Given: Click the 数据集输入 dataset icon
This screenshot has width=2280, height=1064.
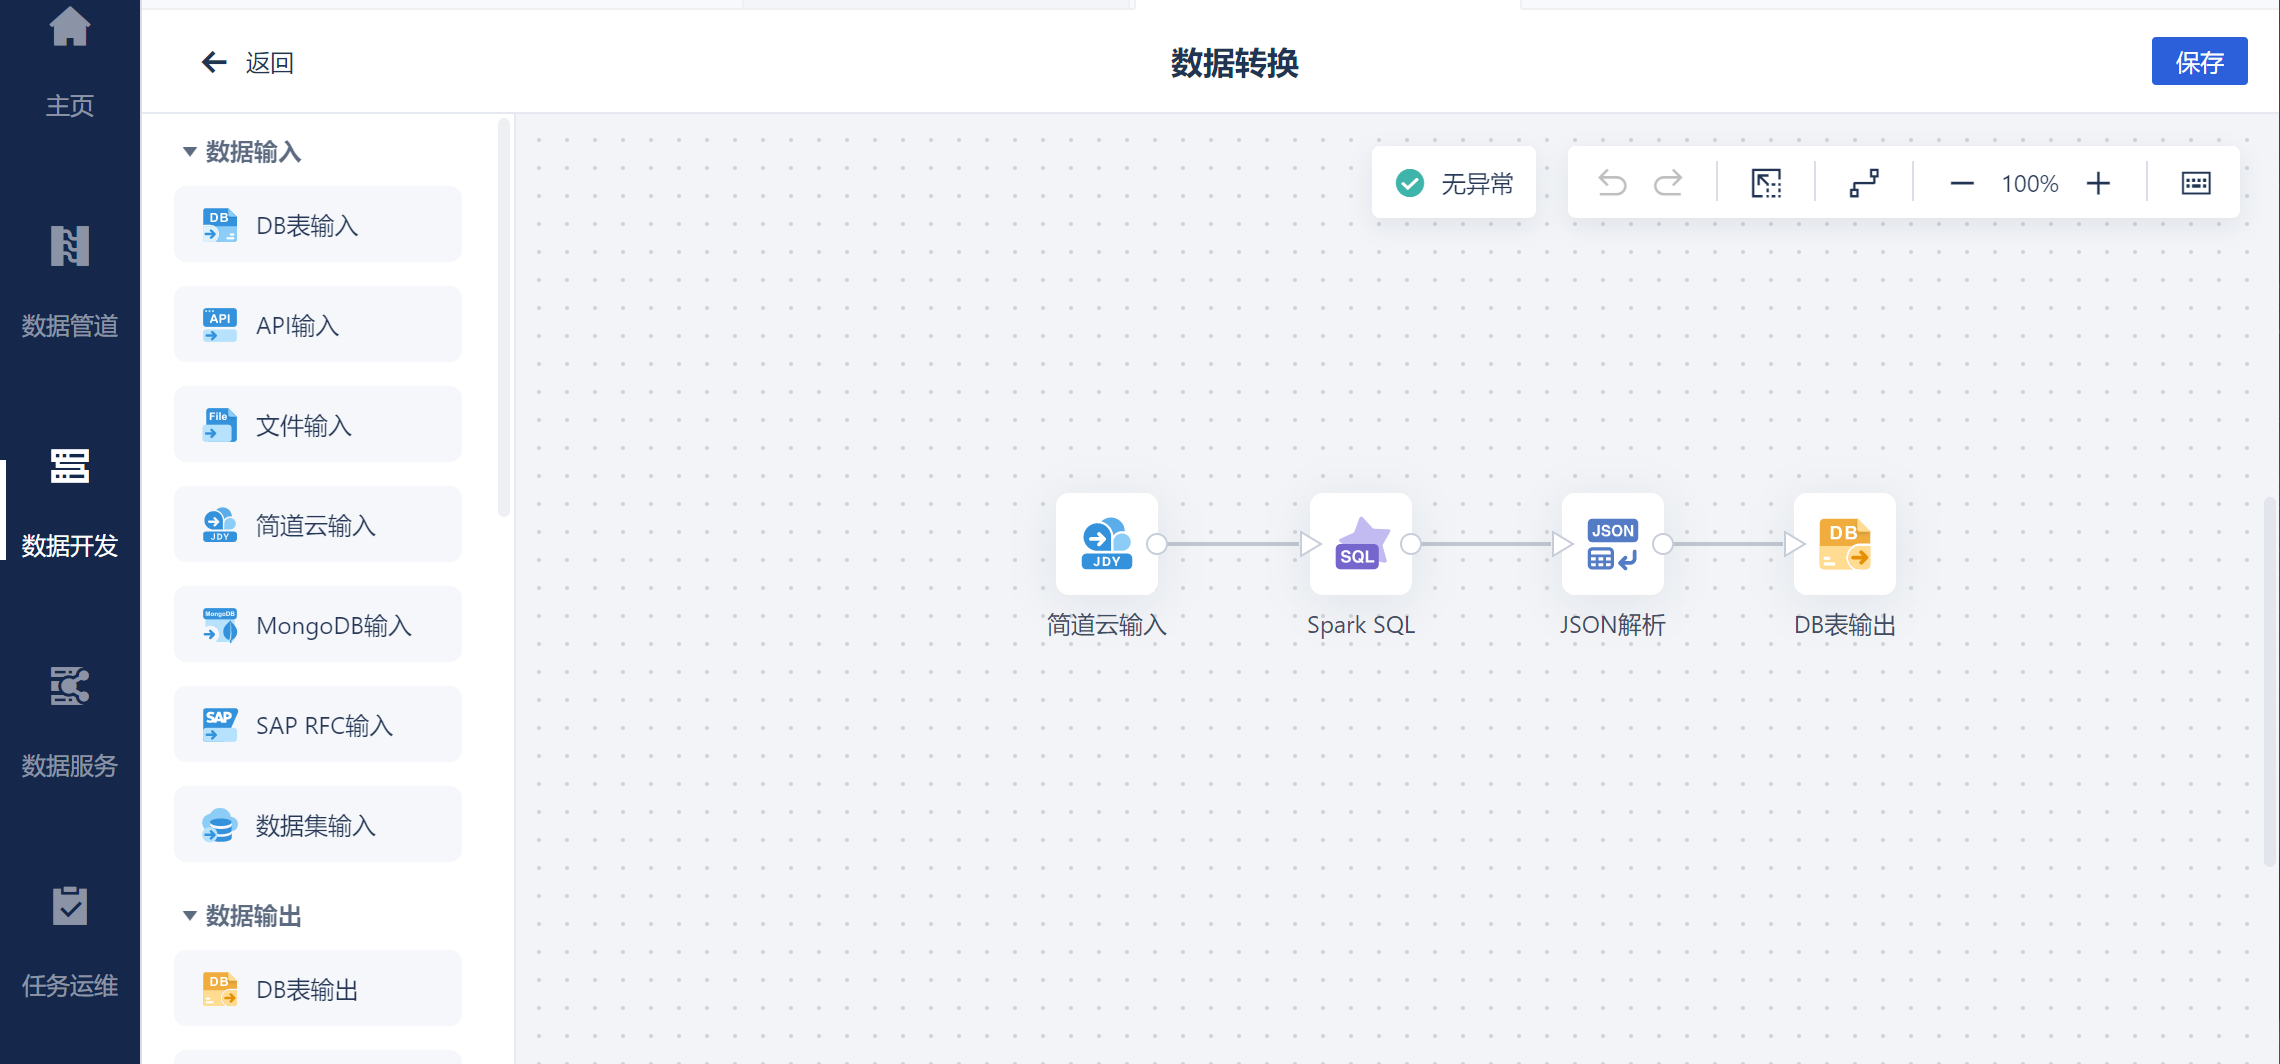Looking at the screenshot, I should click(x=220, y=825).
